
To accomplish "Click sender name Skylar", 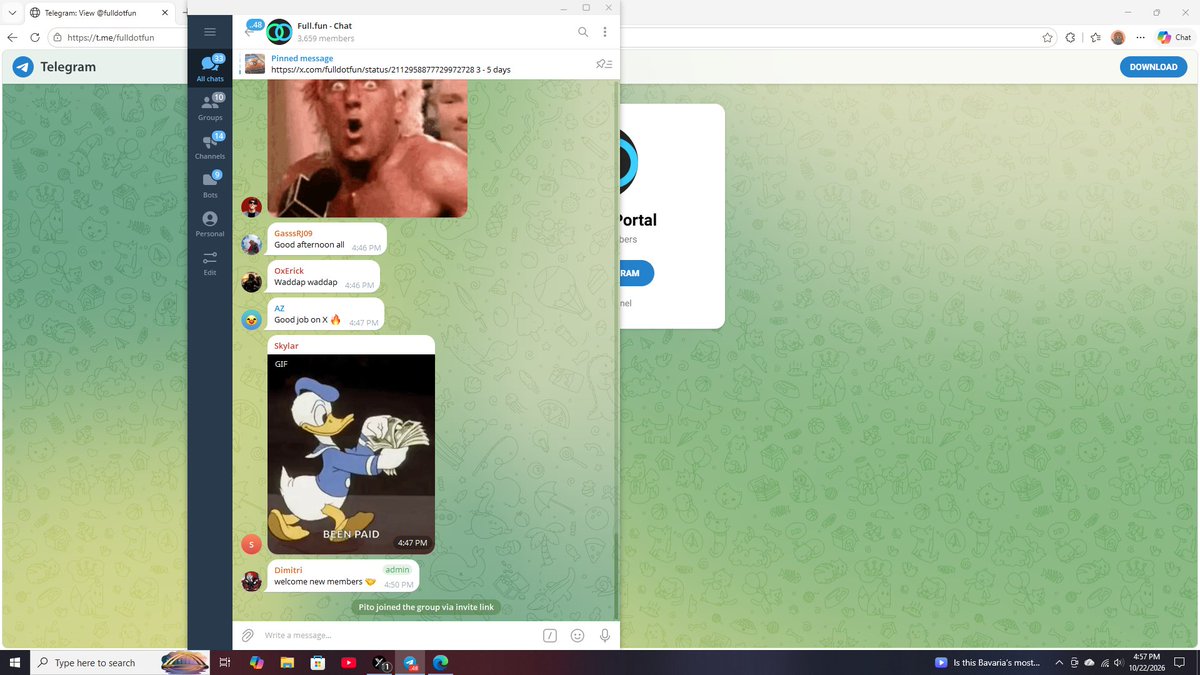I will 286,346.
